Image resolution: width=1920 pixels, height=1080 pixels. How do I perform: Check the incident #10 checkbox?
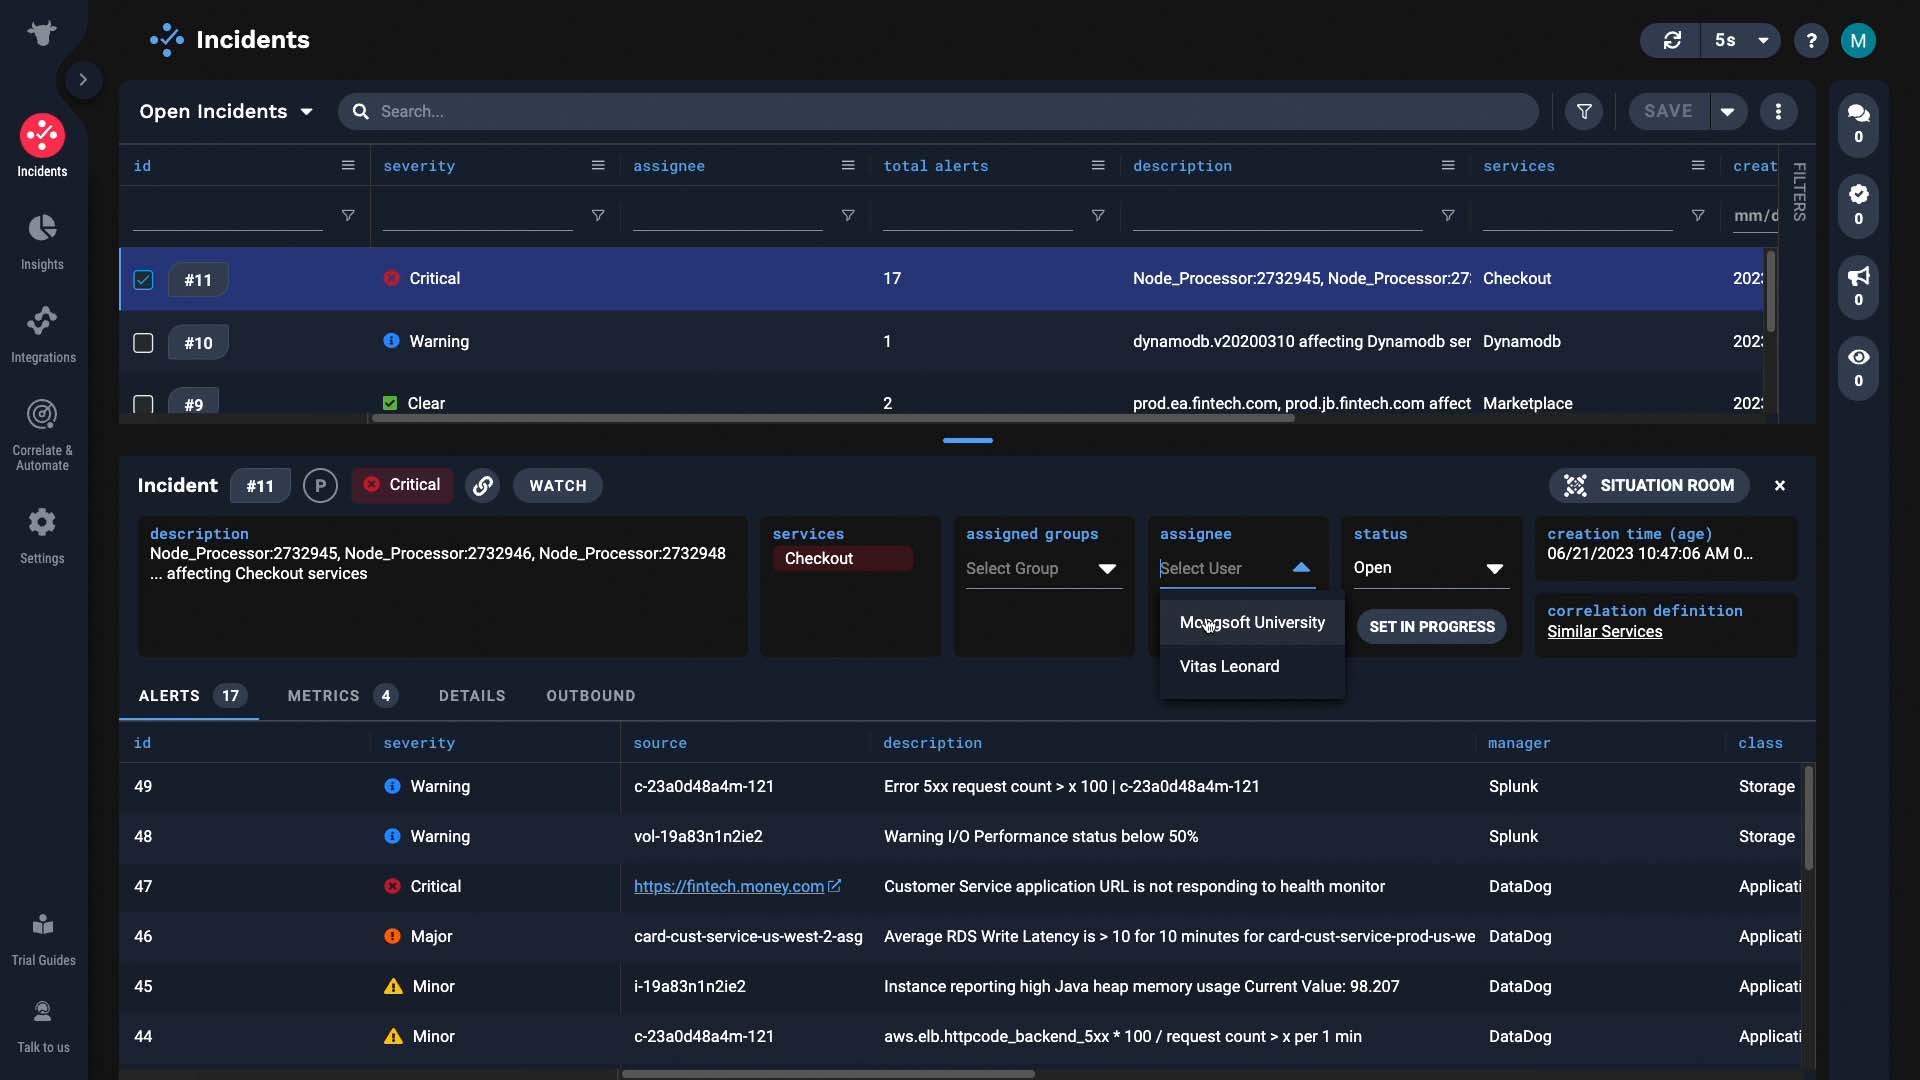tap(143, 343)
